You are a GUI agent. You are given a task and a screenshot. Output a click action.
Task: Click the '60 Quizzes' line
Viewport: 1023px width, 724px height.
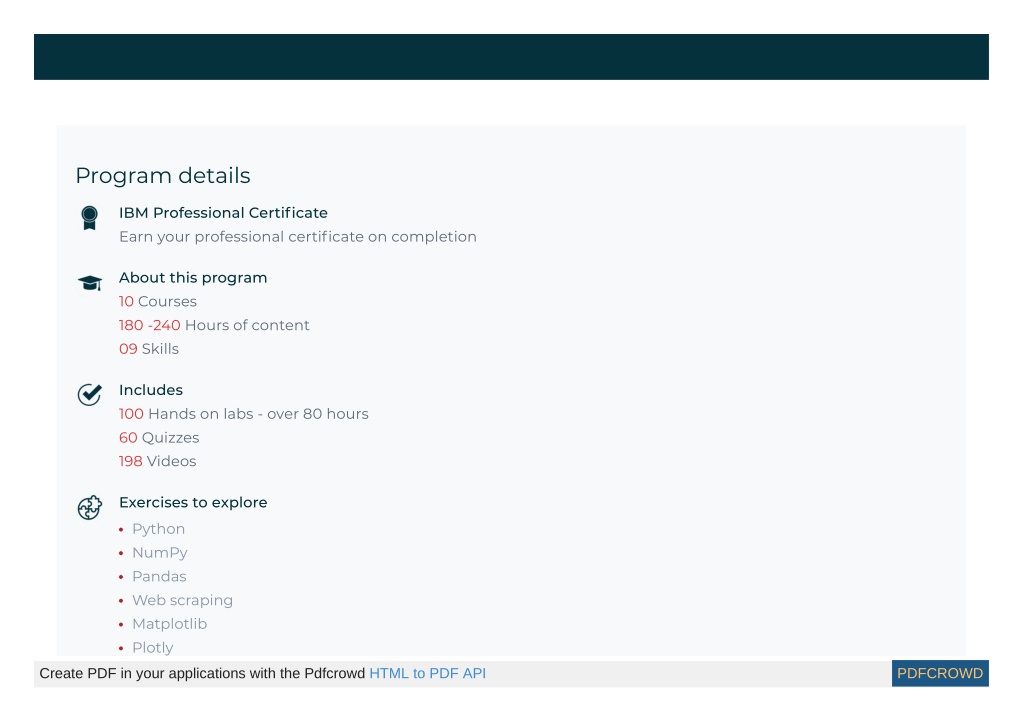tap(159, 438)
